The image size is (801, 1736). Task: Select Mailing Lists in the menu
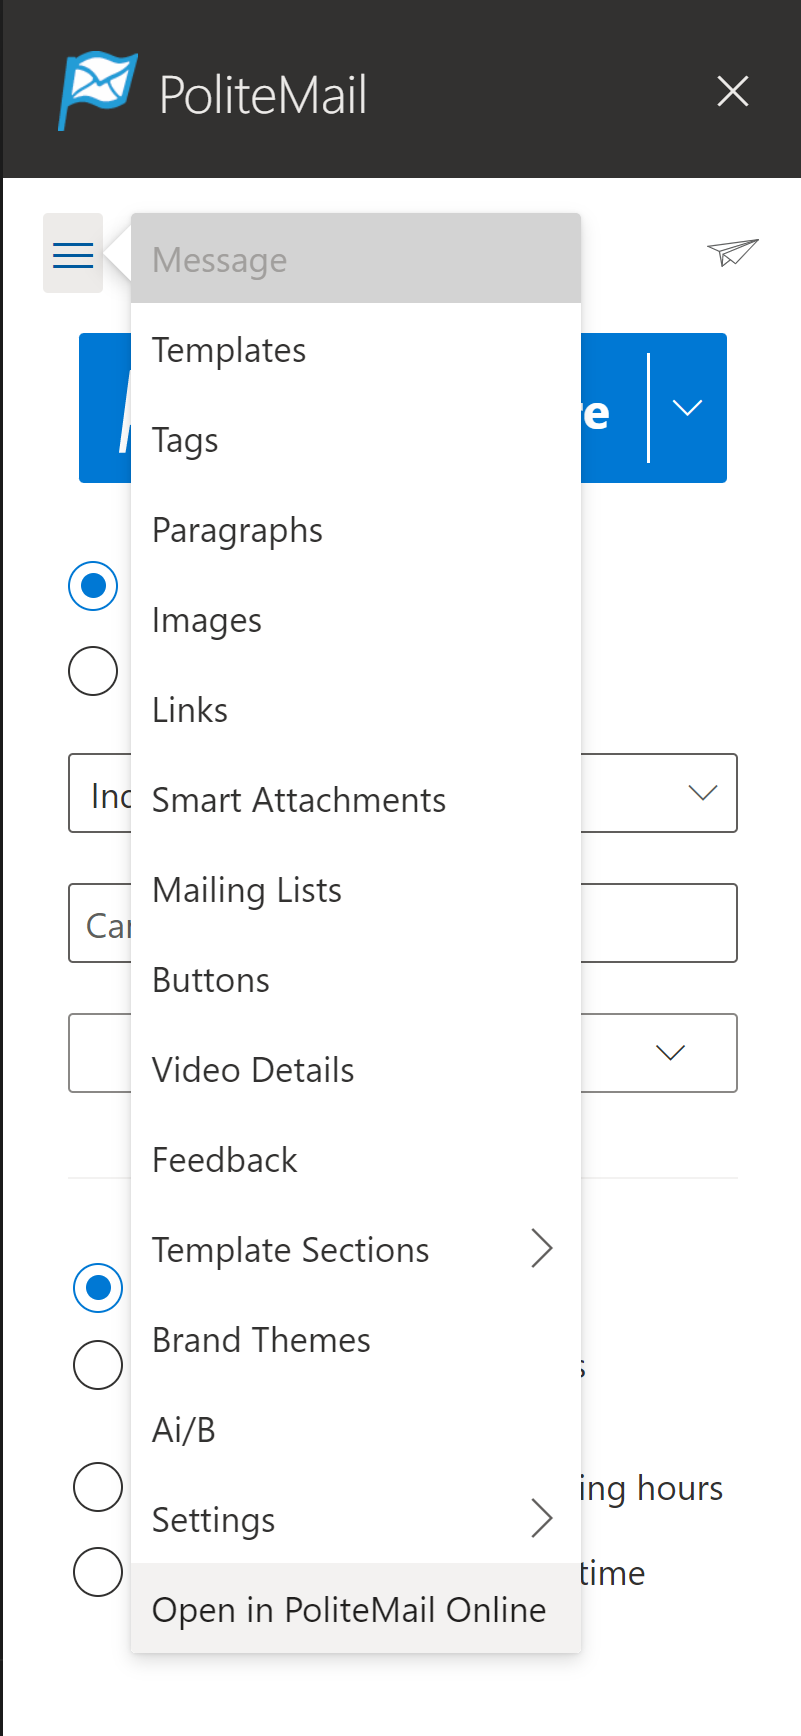247,890
